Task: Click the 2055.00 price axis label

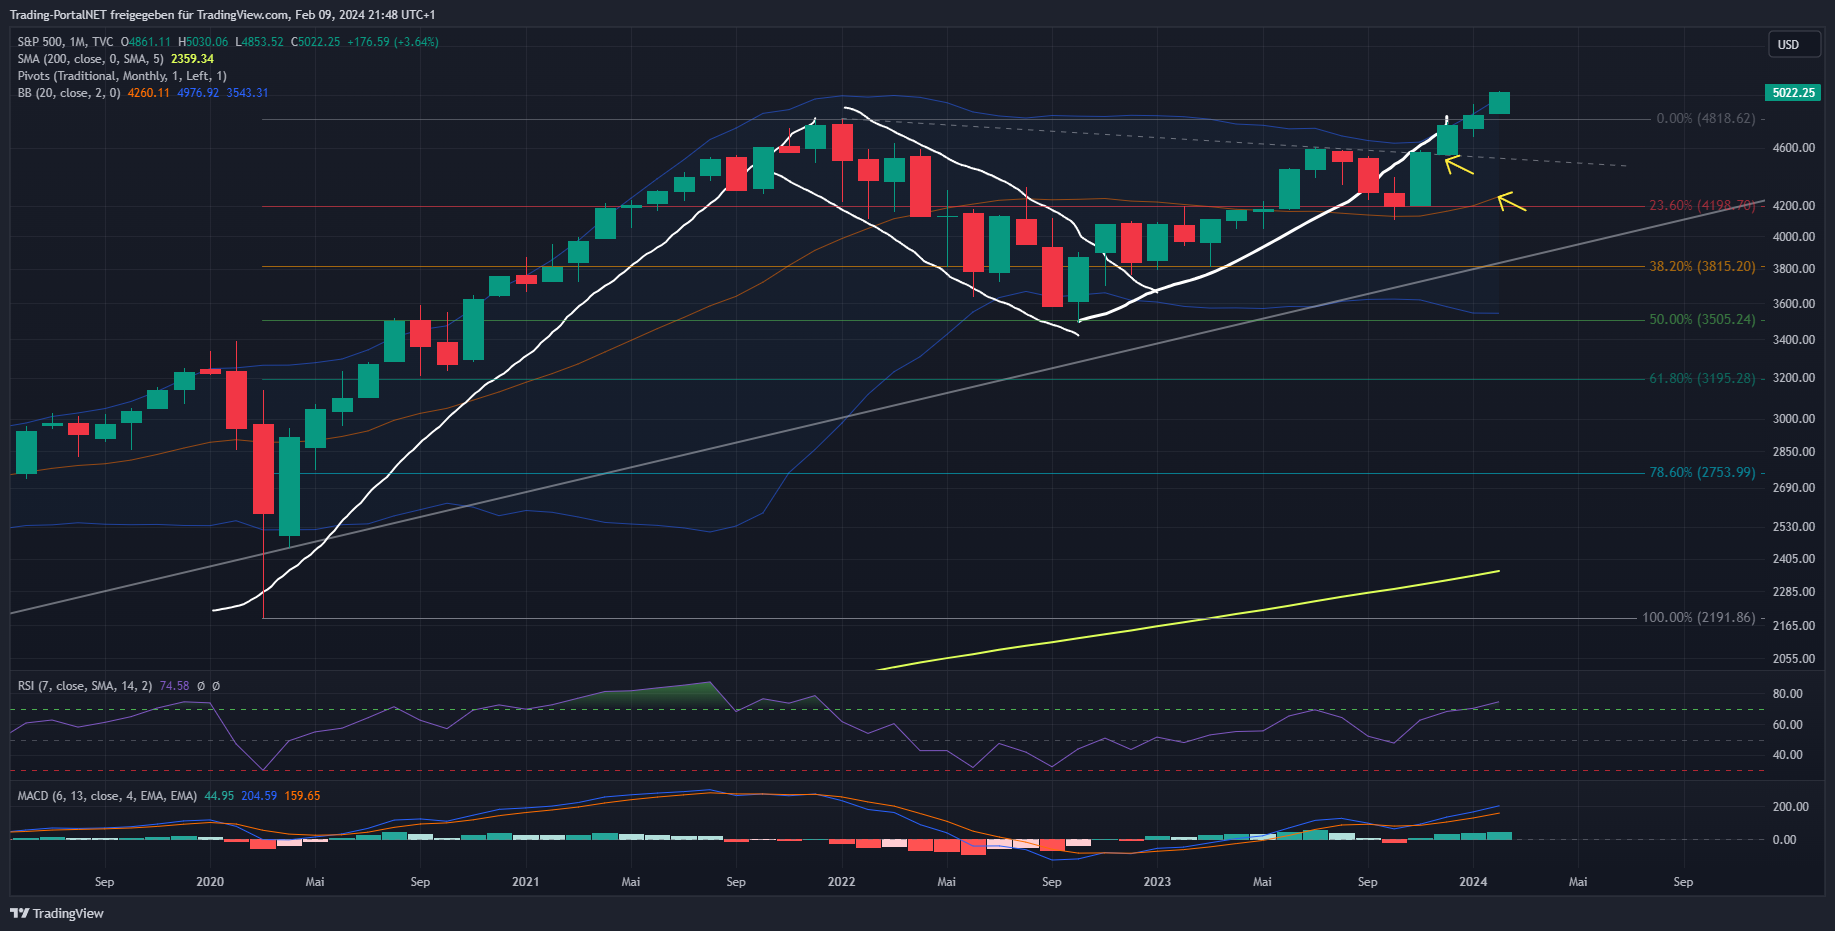Action: (x=1793, y=659)
